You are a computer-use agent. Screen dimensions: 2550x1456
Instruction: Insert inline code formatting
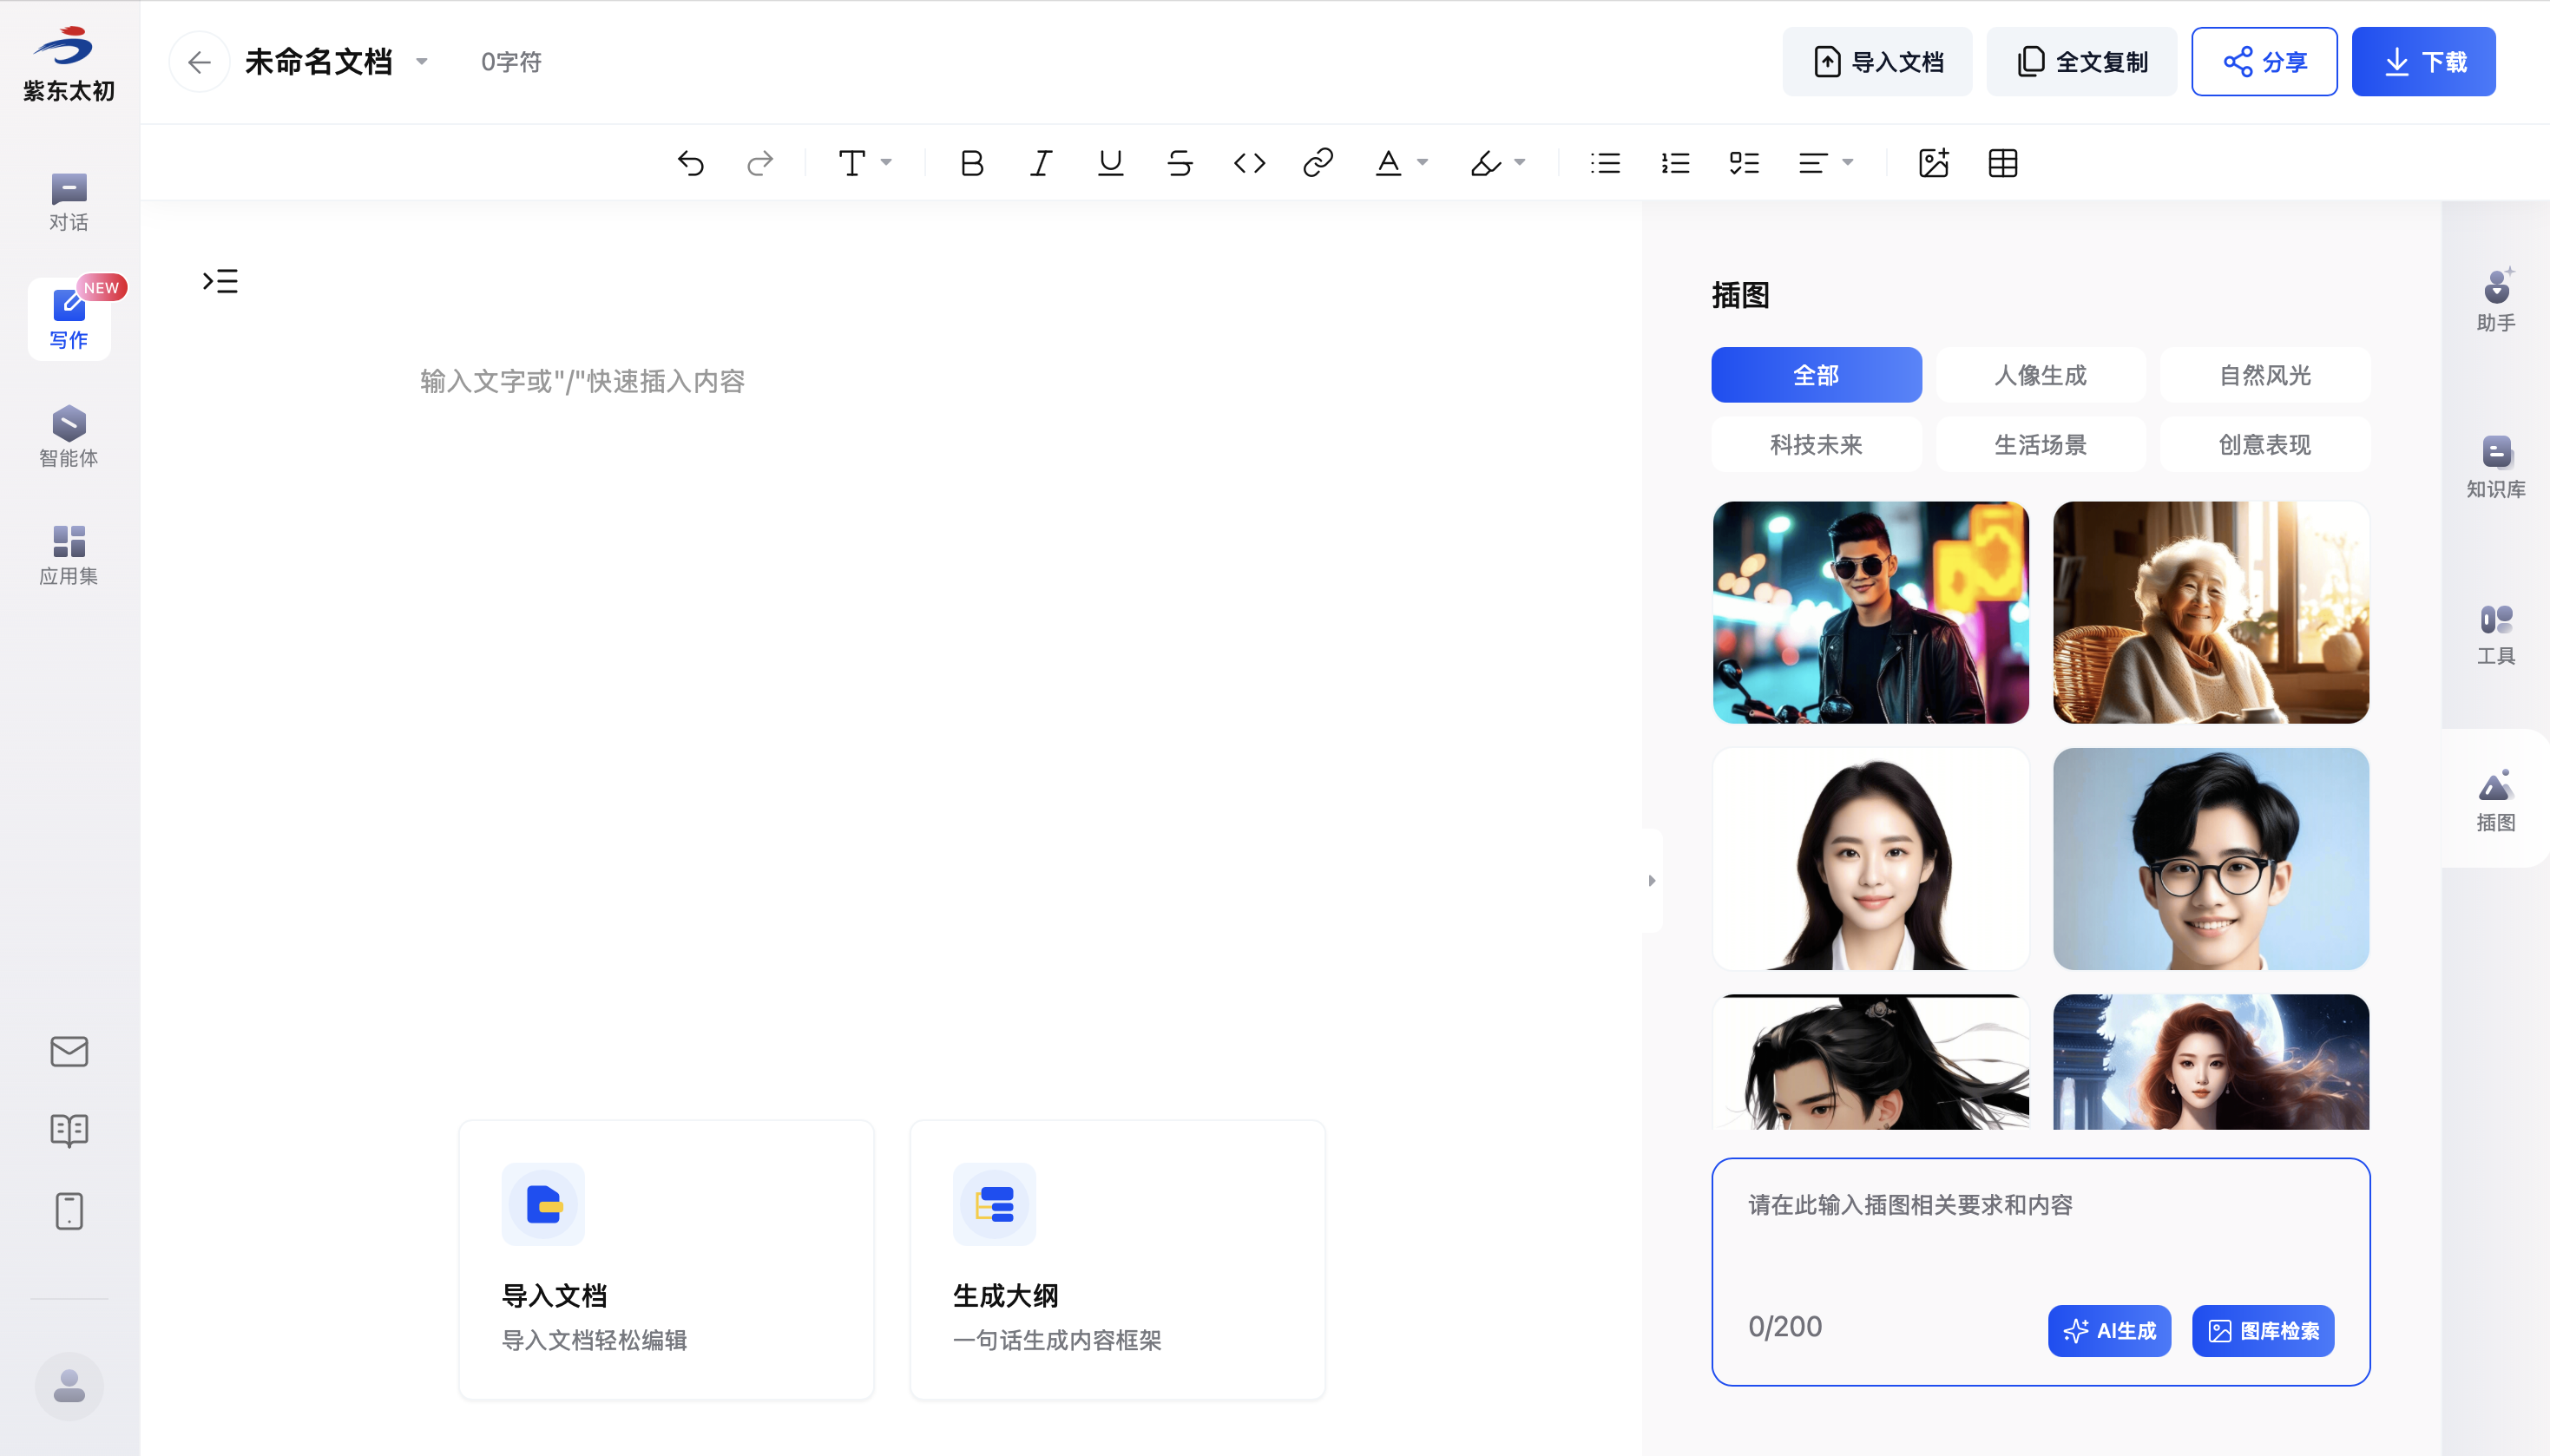click(x=1249, y=163)
